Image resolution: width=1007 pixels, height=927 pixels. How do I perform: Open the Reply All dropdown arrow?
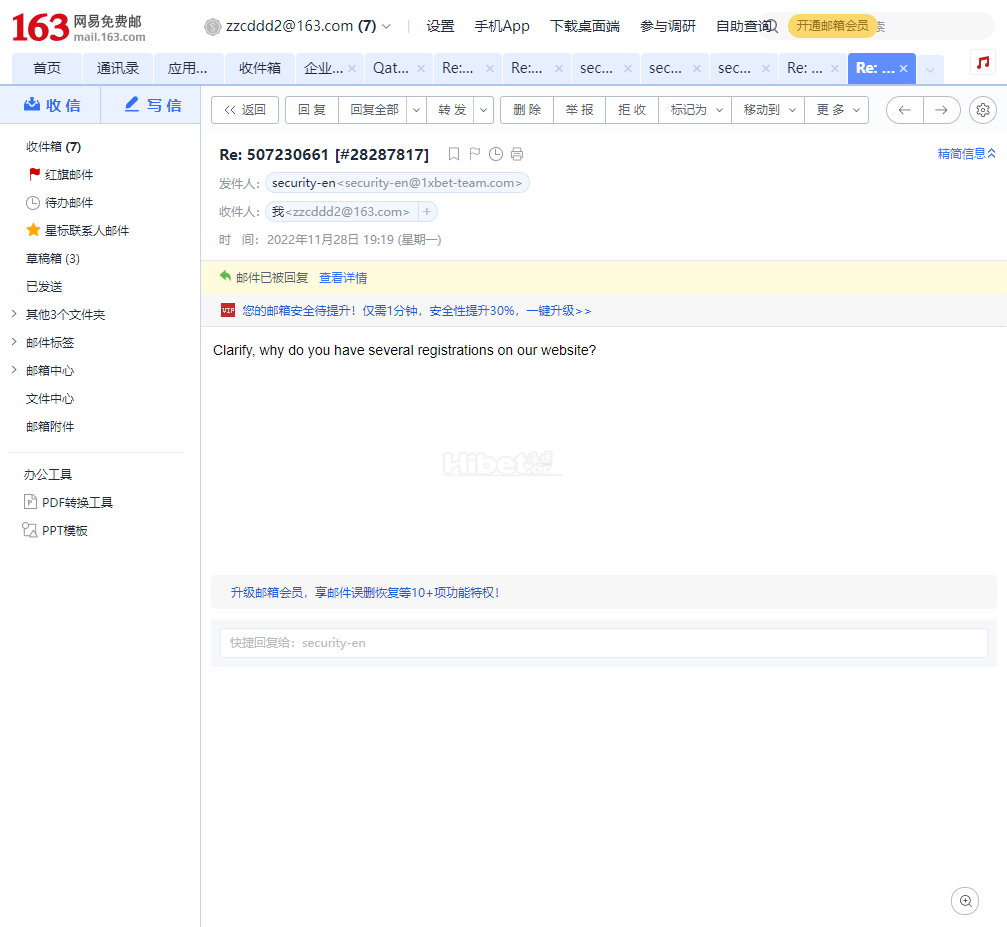click(417, 110)
